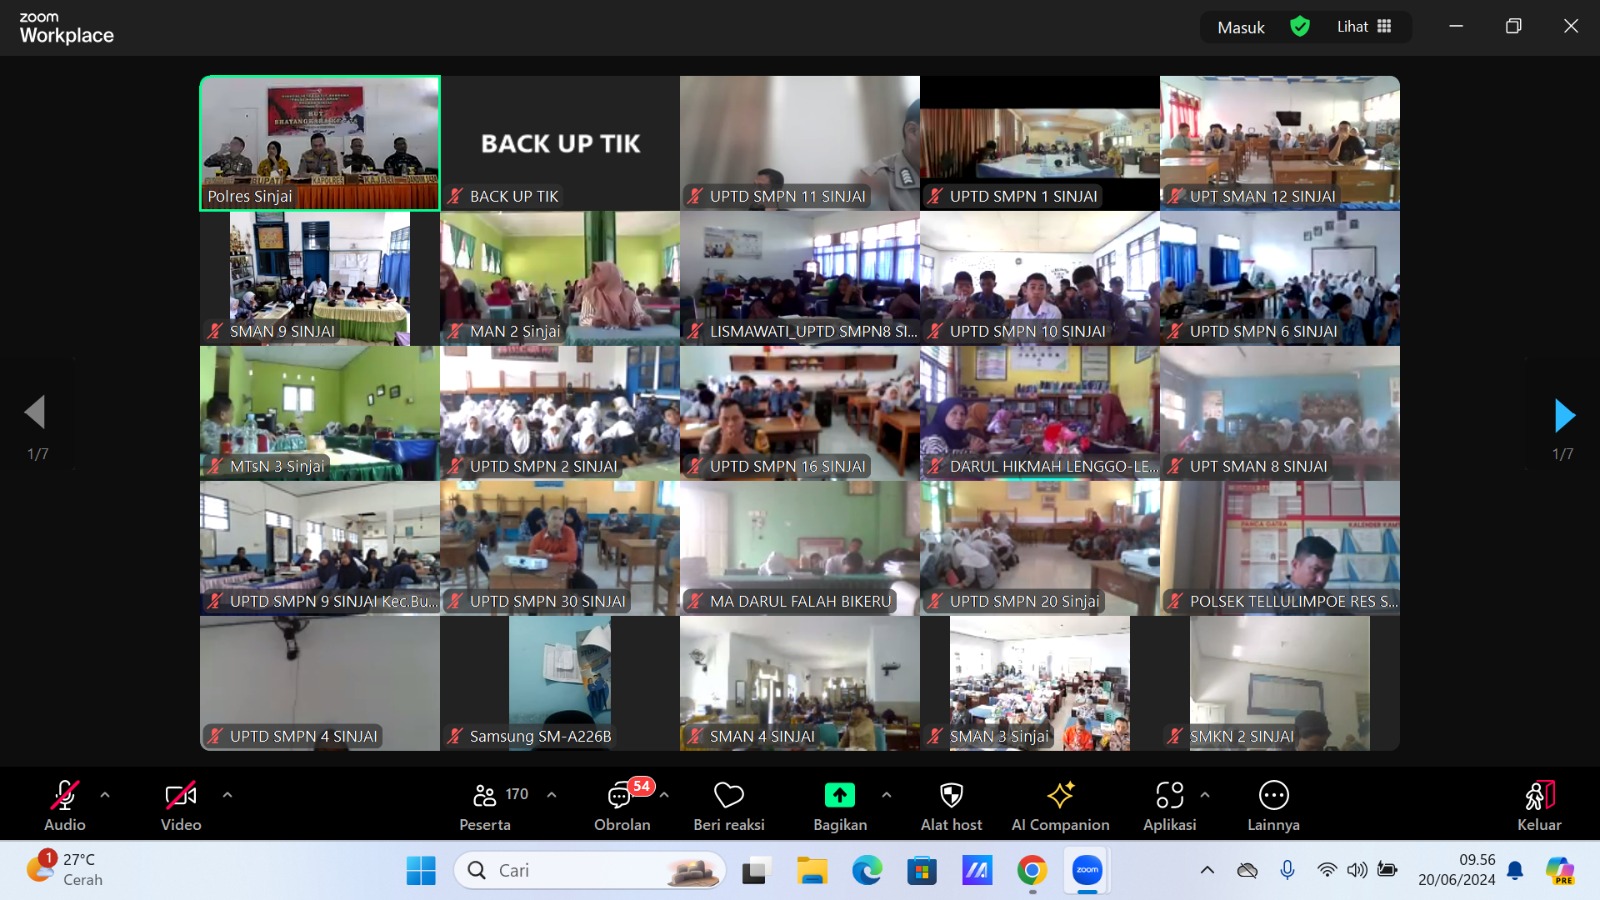Open the Peserta participants panel
Screen dimensions: 1600x900
(485, 805)
